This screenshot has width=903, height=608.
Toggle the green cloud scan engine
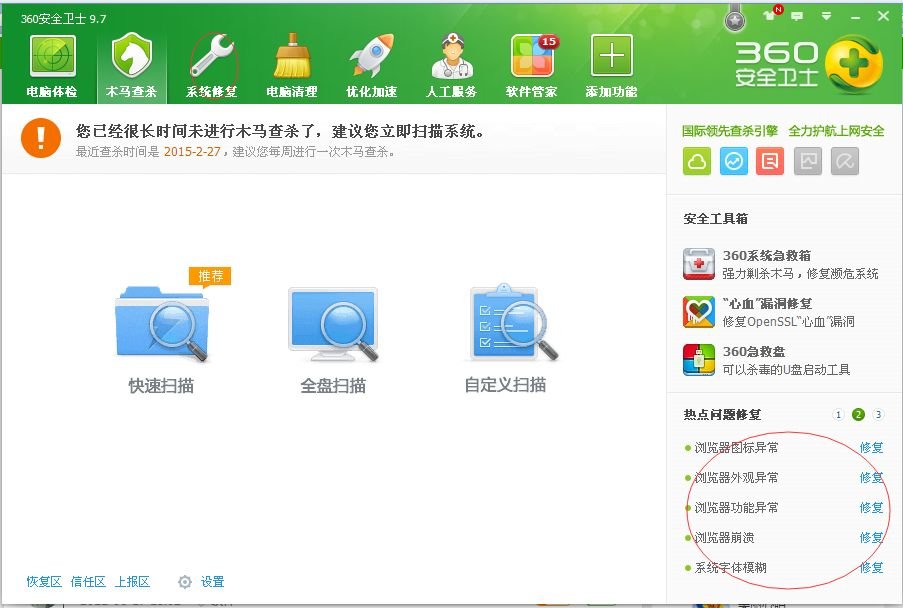696,160
